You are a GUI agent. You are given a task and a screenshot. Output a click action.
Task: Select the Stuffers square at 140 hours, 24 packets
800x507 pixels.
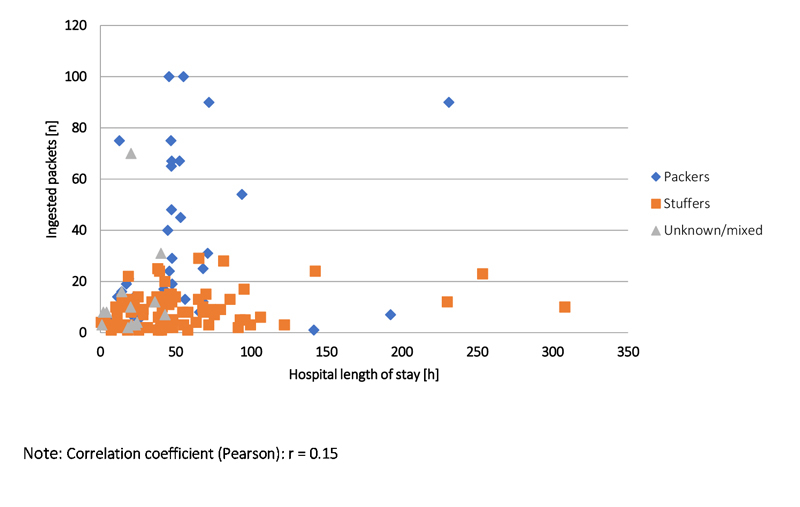point(315,271)
